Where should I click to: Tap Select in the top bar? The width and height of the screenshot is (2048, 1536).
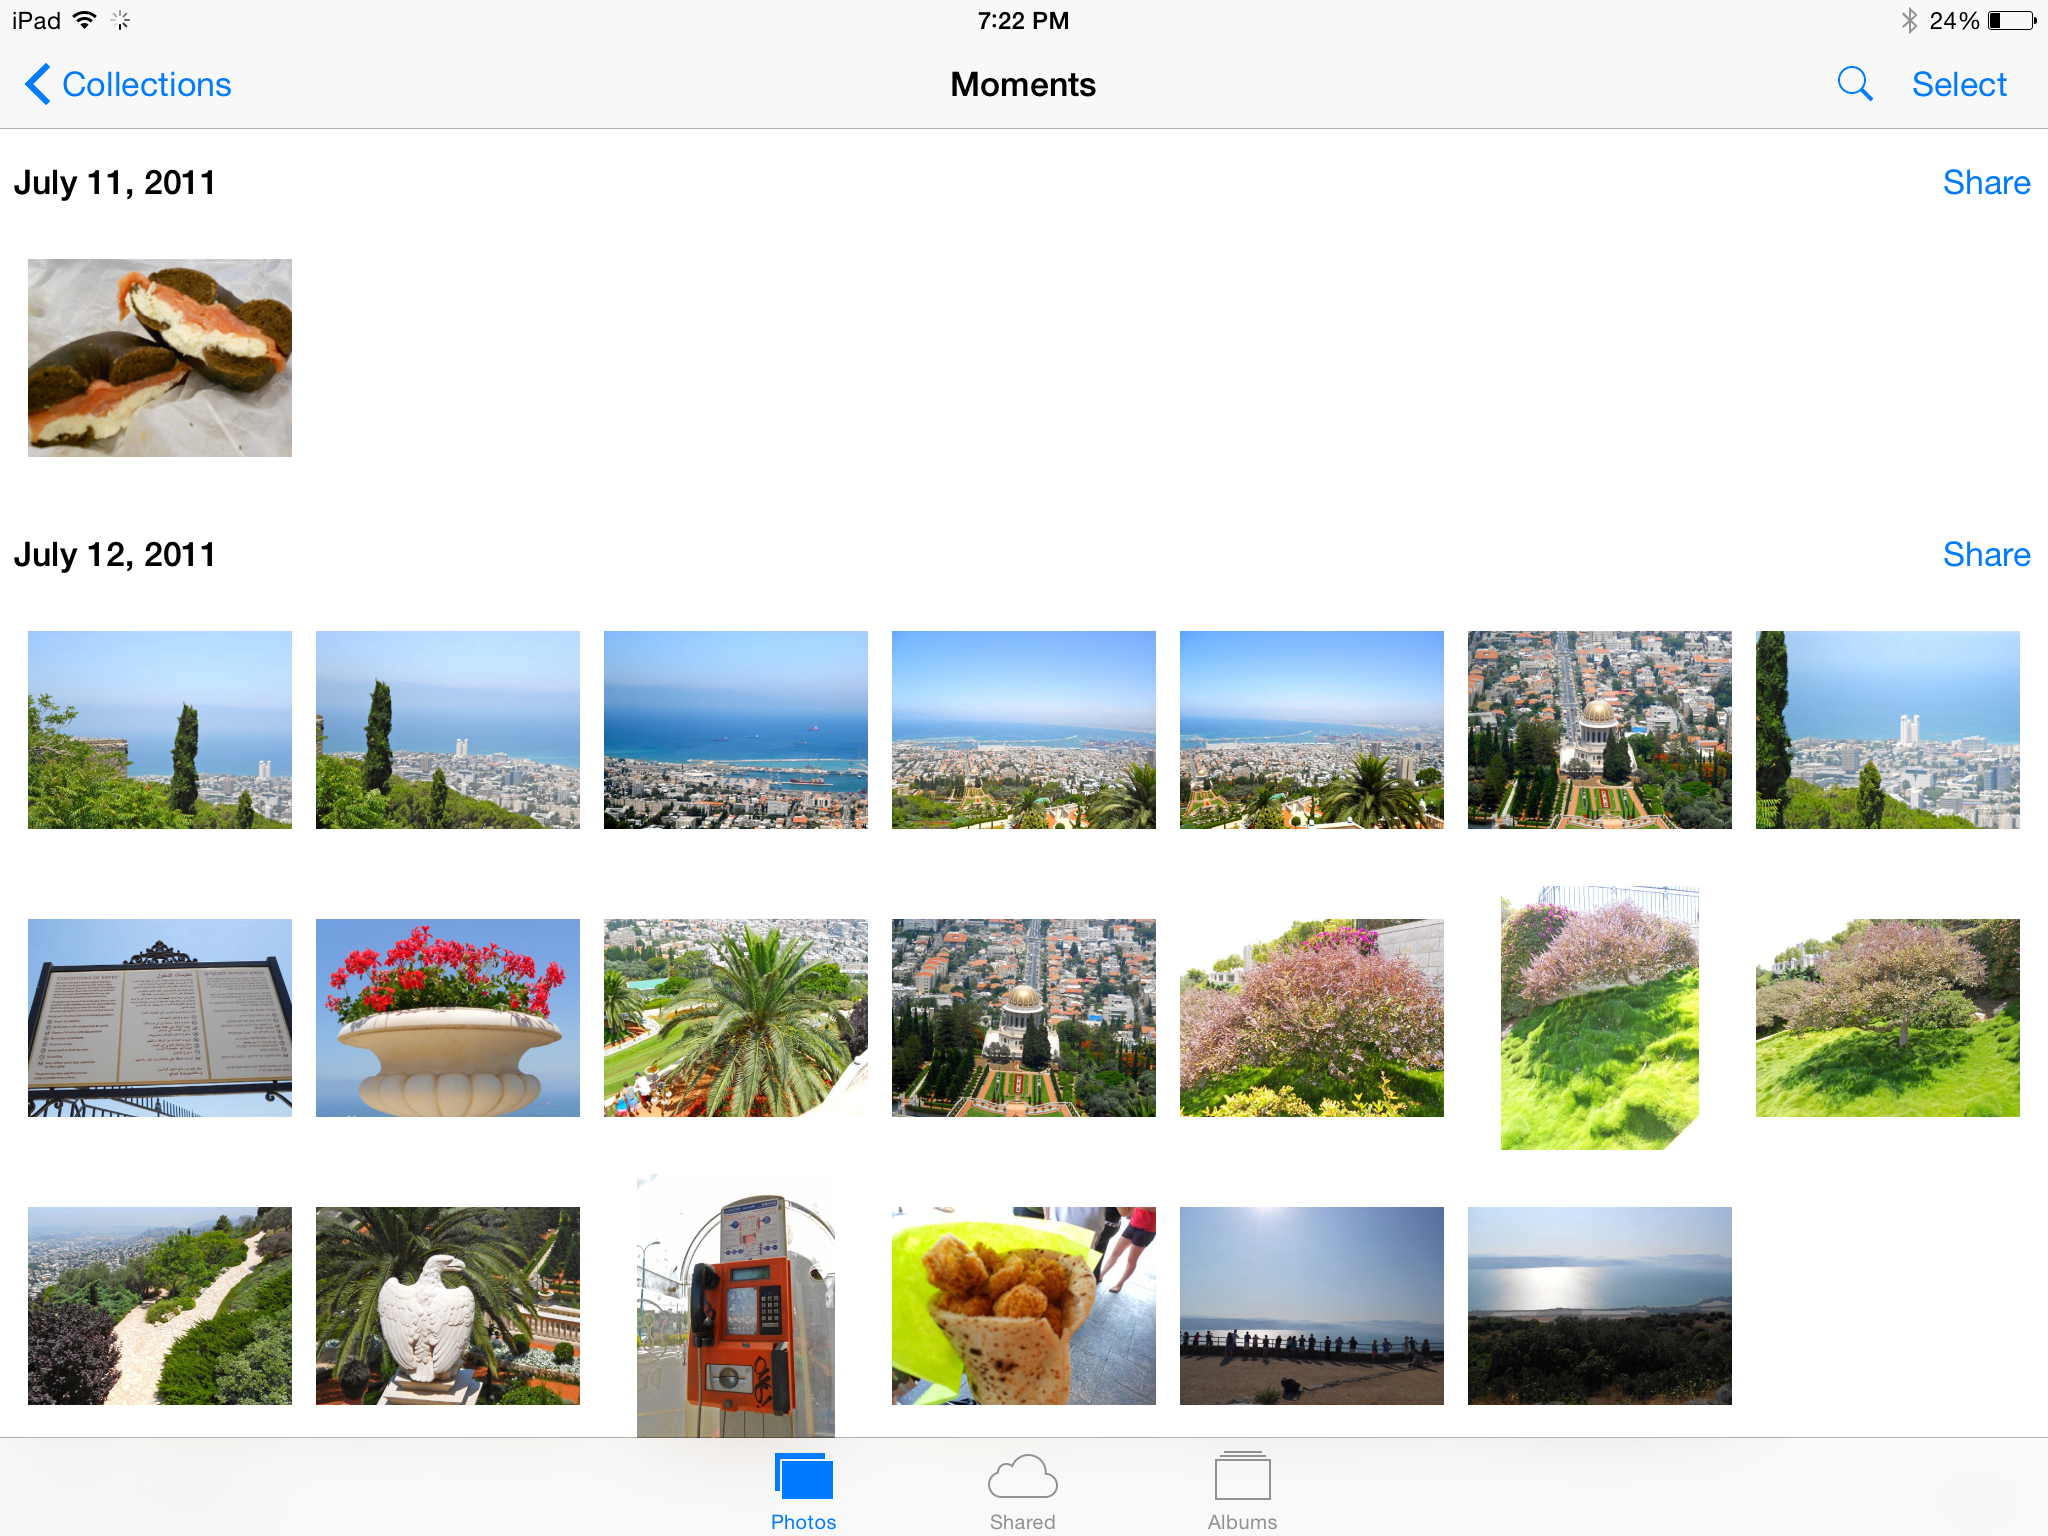pyautogui.click(x=1958, y=84)
